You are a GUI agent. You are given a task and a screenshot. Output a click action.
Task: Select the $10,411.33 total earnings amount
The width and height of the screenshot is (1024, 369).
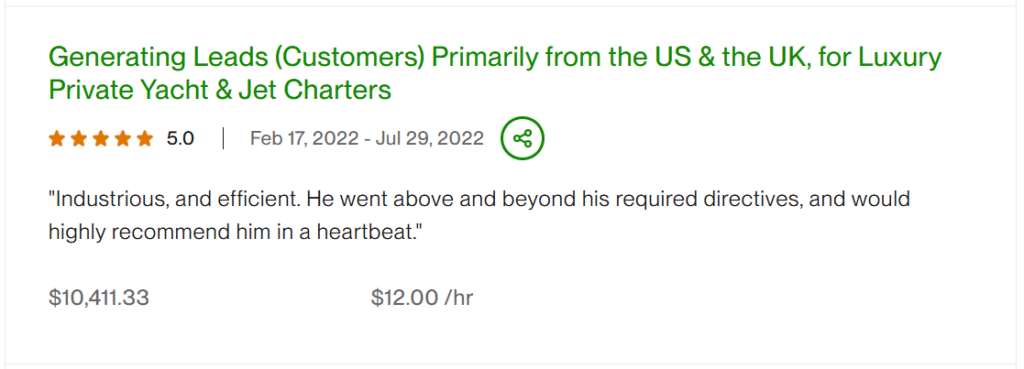[x=99, y=298]
